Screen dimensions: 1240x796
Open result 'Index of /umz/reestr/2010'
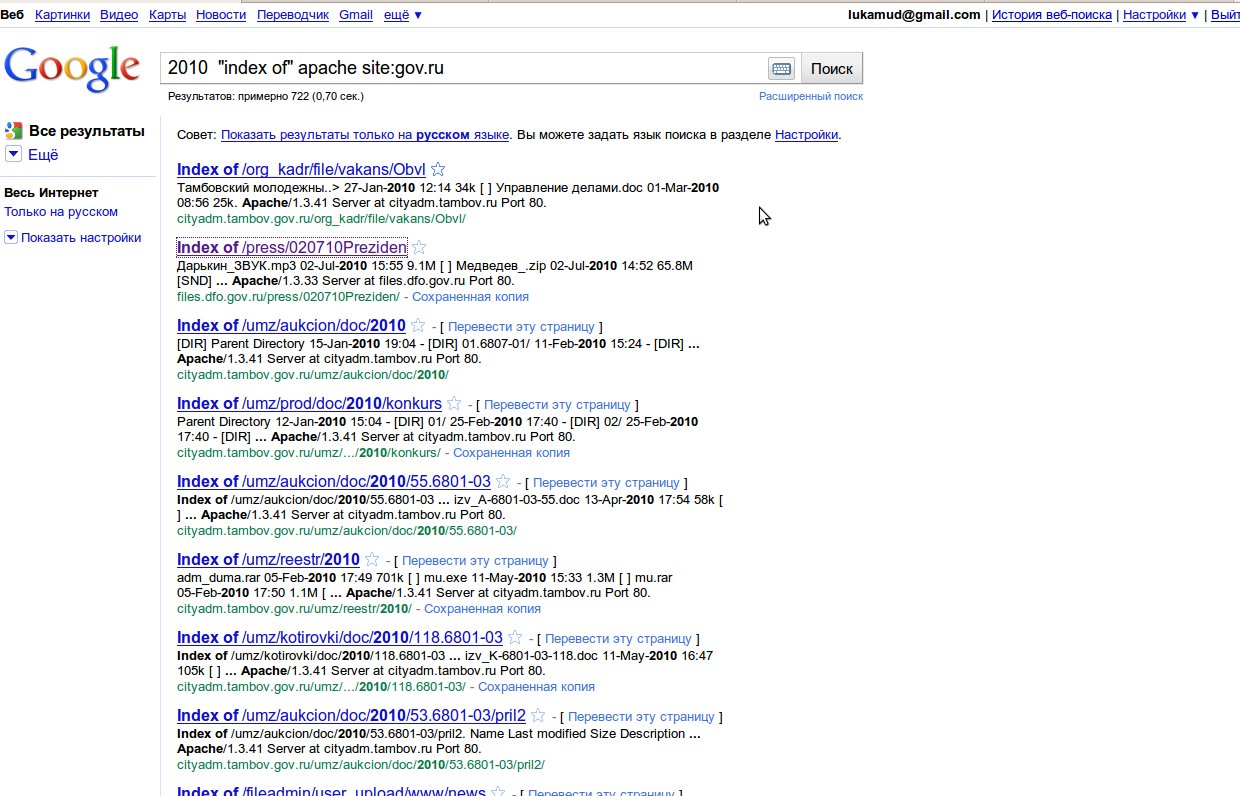click(x=268, y=559)
